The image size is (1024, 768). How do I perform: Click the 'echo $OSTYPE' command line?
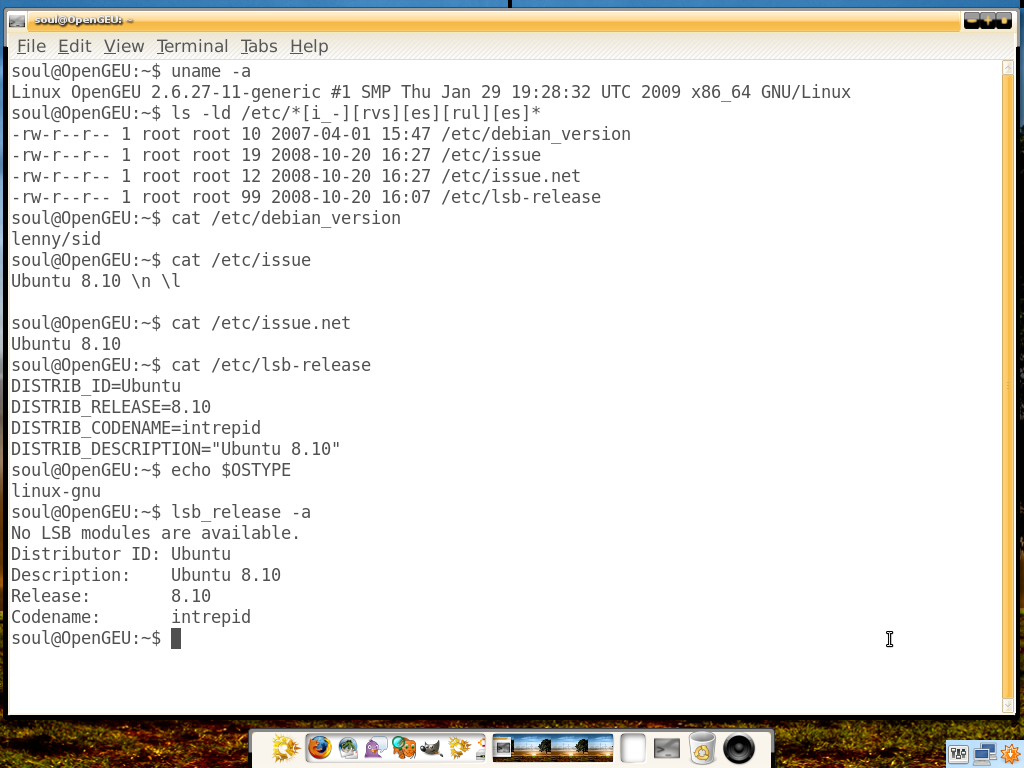[151, 470]
